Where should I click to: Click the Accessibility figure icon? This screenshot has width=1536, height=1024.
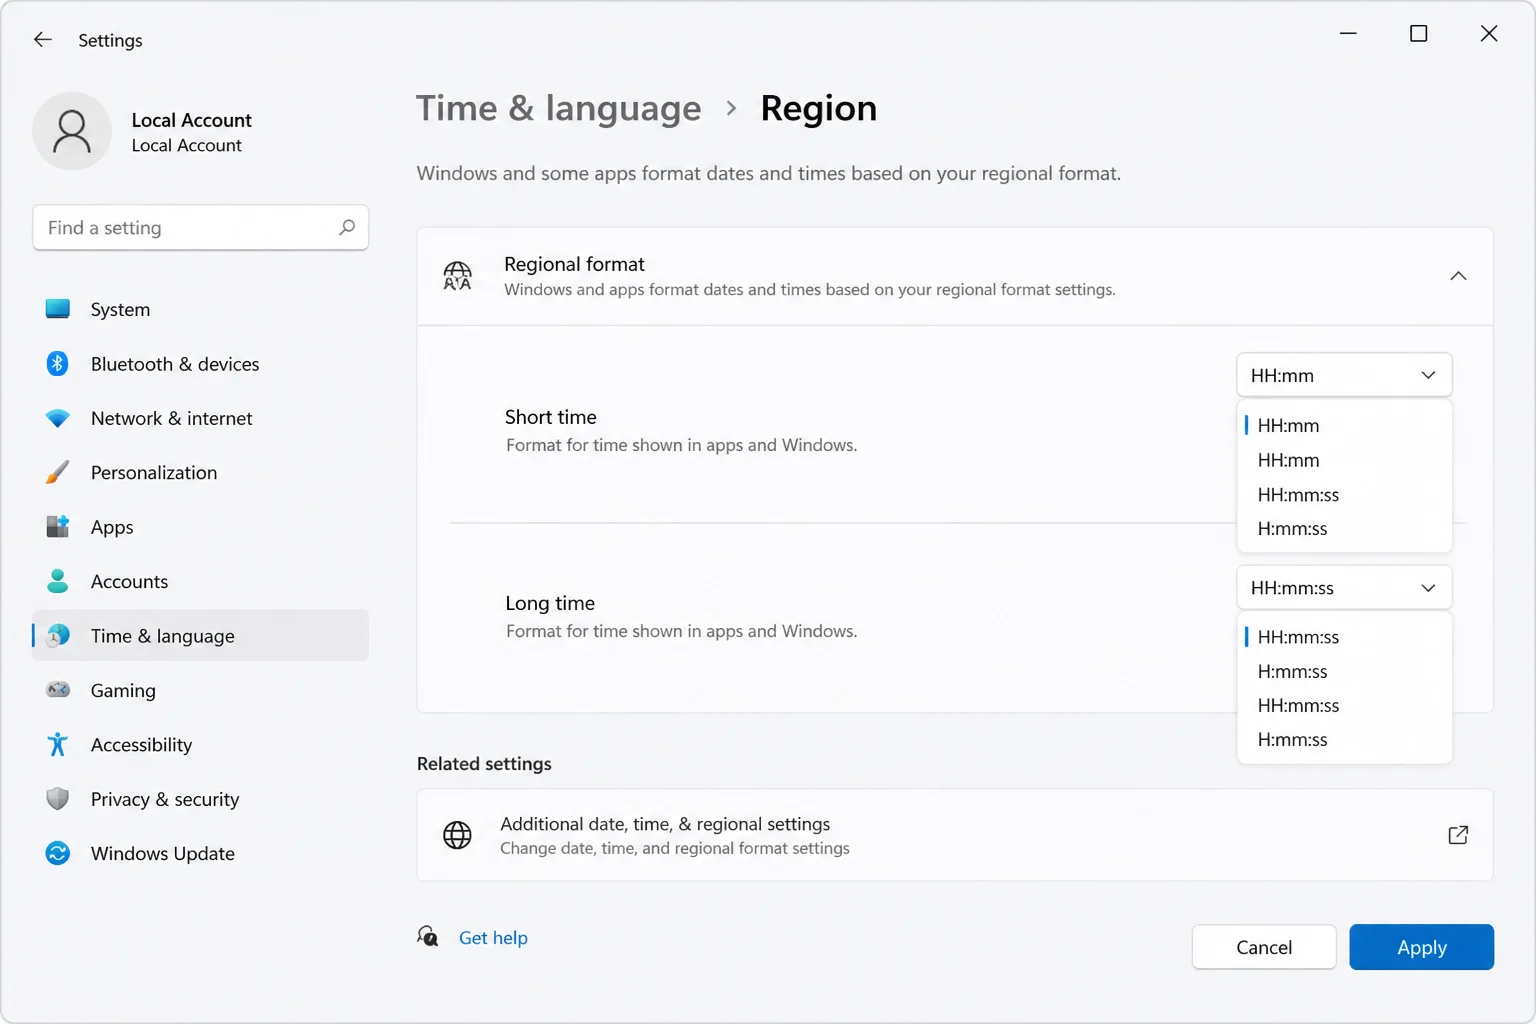click(58, 744)
